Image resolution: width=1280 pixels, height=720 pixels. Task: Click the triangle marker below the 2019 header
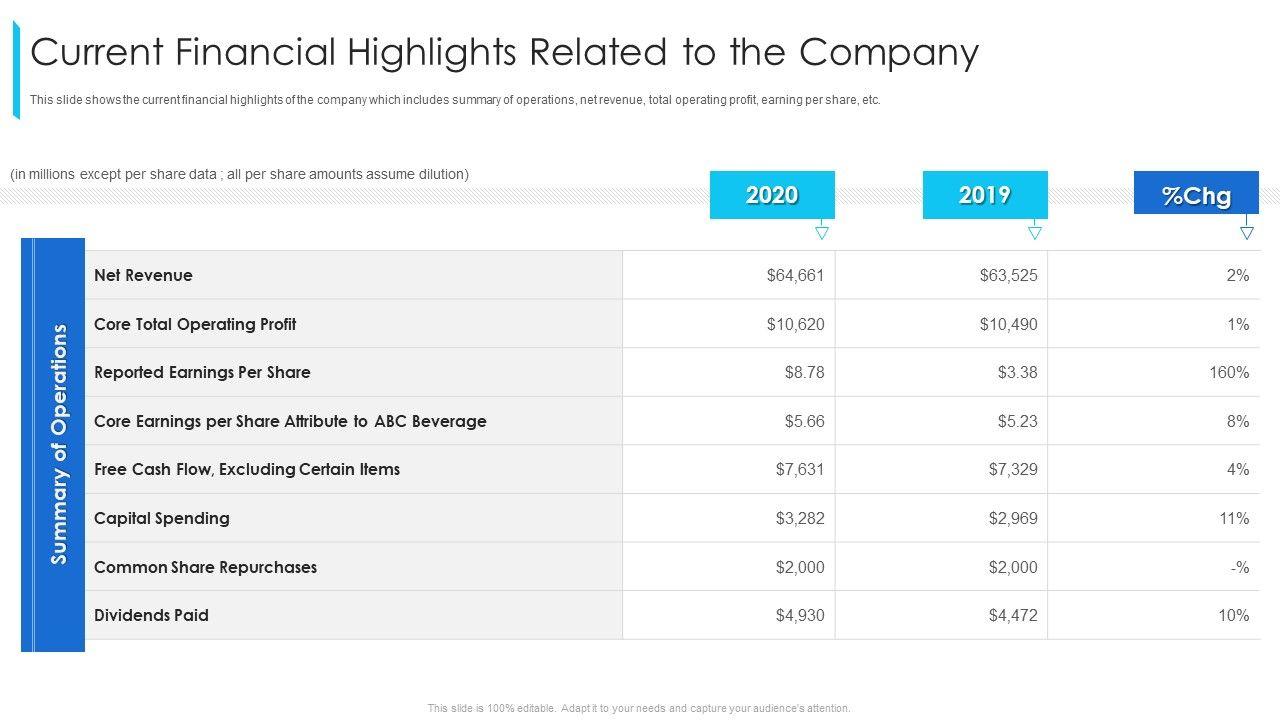[x=1035, y=233]
